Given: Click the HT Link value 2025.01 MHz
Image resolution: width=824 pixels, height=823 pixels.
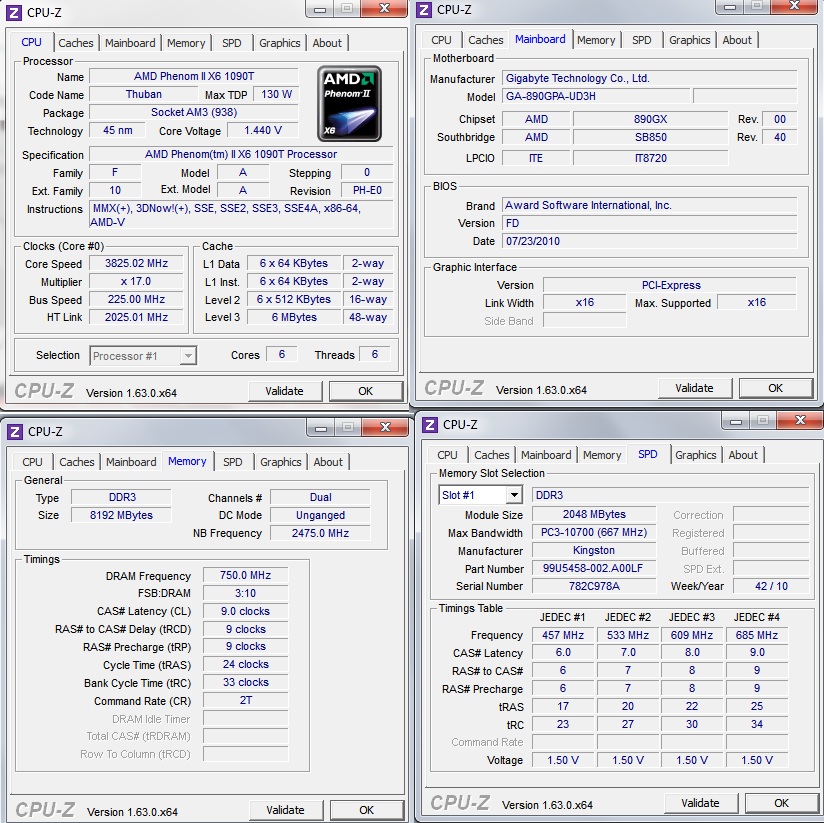Looking at the screenshot, I should pyautogui.click(x=136, y=317).
